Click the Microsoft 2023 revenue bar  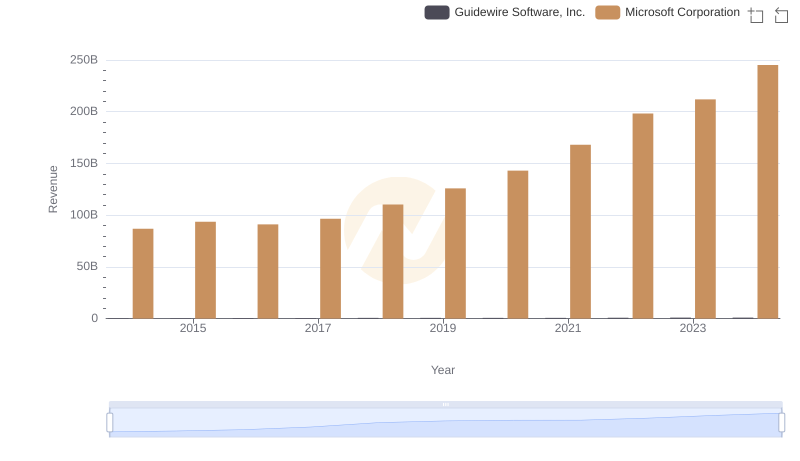coord(705,209)
